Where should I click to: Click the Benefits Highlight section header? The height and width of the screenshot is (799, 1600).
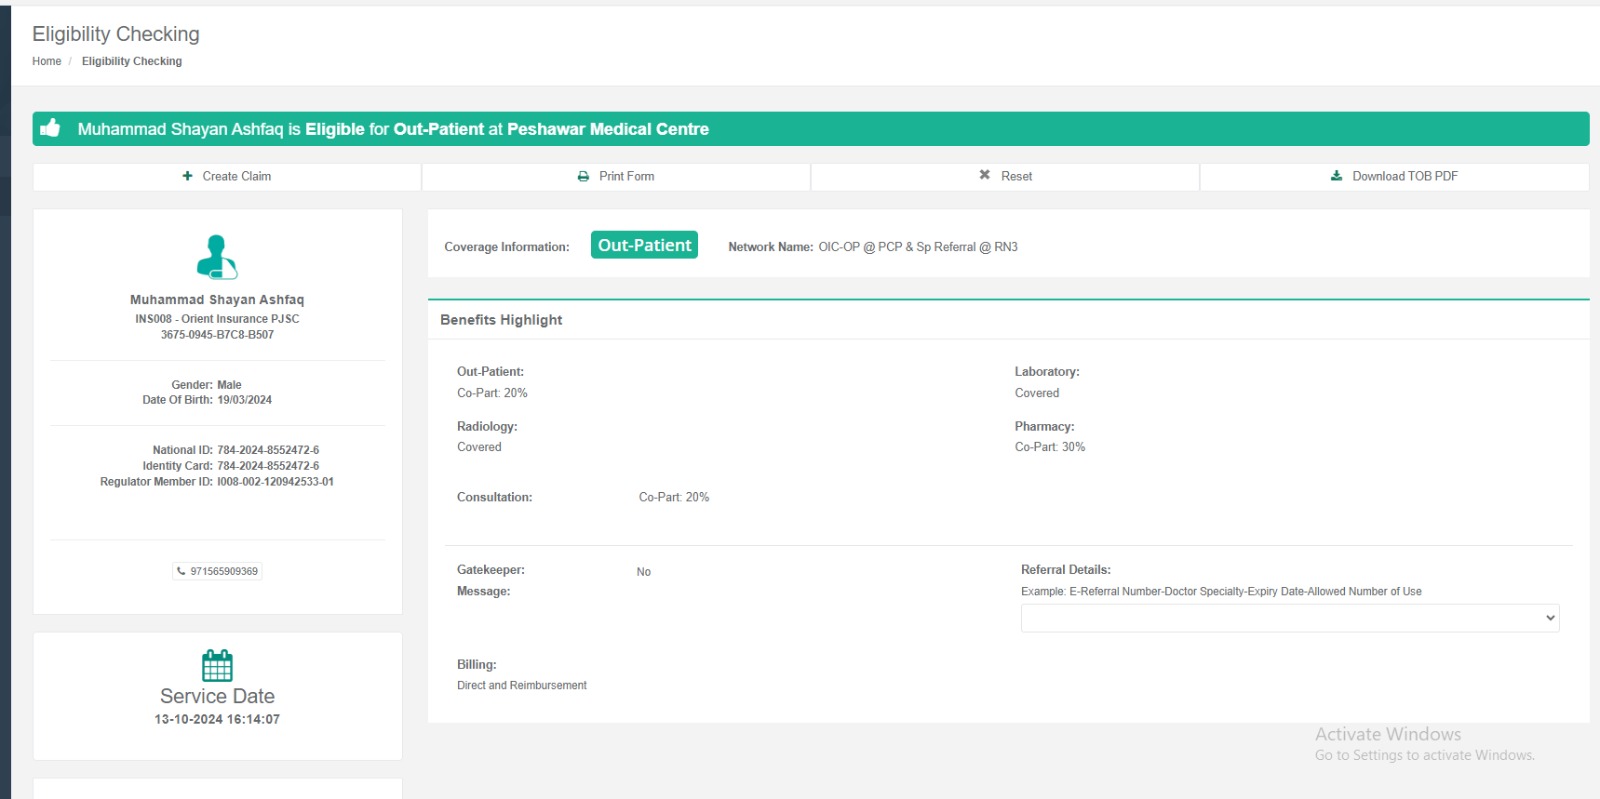(x=501, y=320)
